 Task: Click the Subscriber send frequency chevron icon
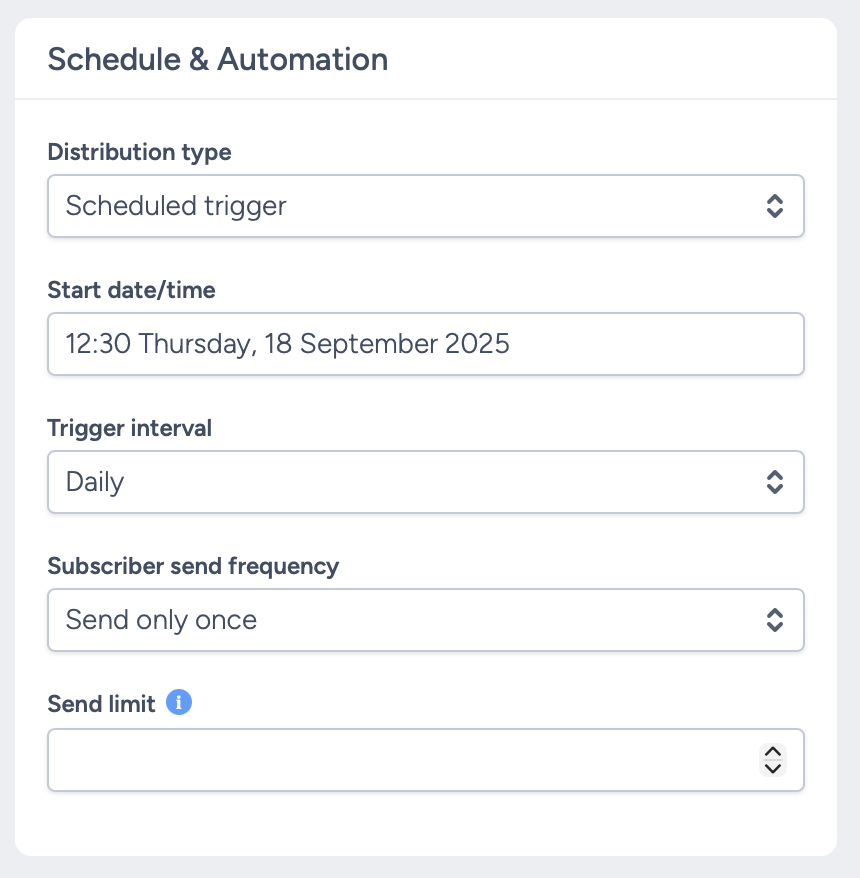[776, 620]
